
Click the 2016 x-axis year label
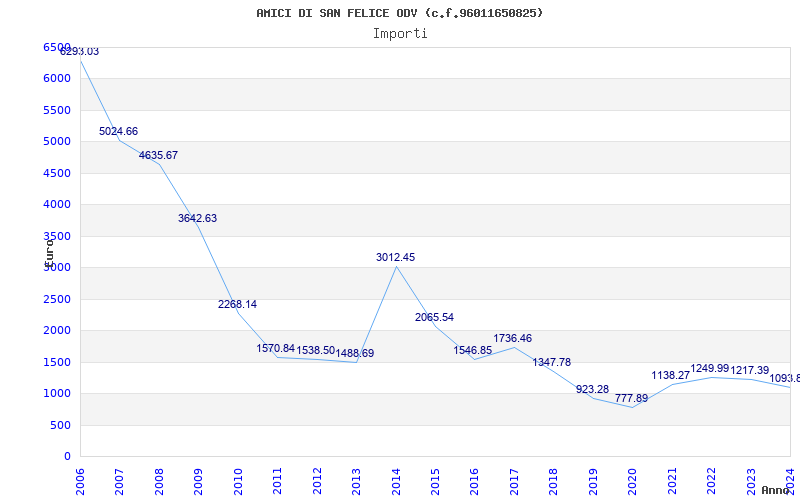(x=475, y=481)
